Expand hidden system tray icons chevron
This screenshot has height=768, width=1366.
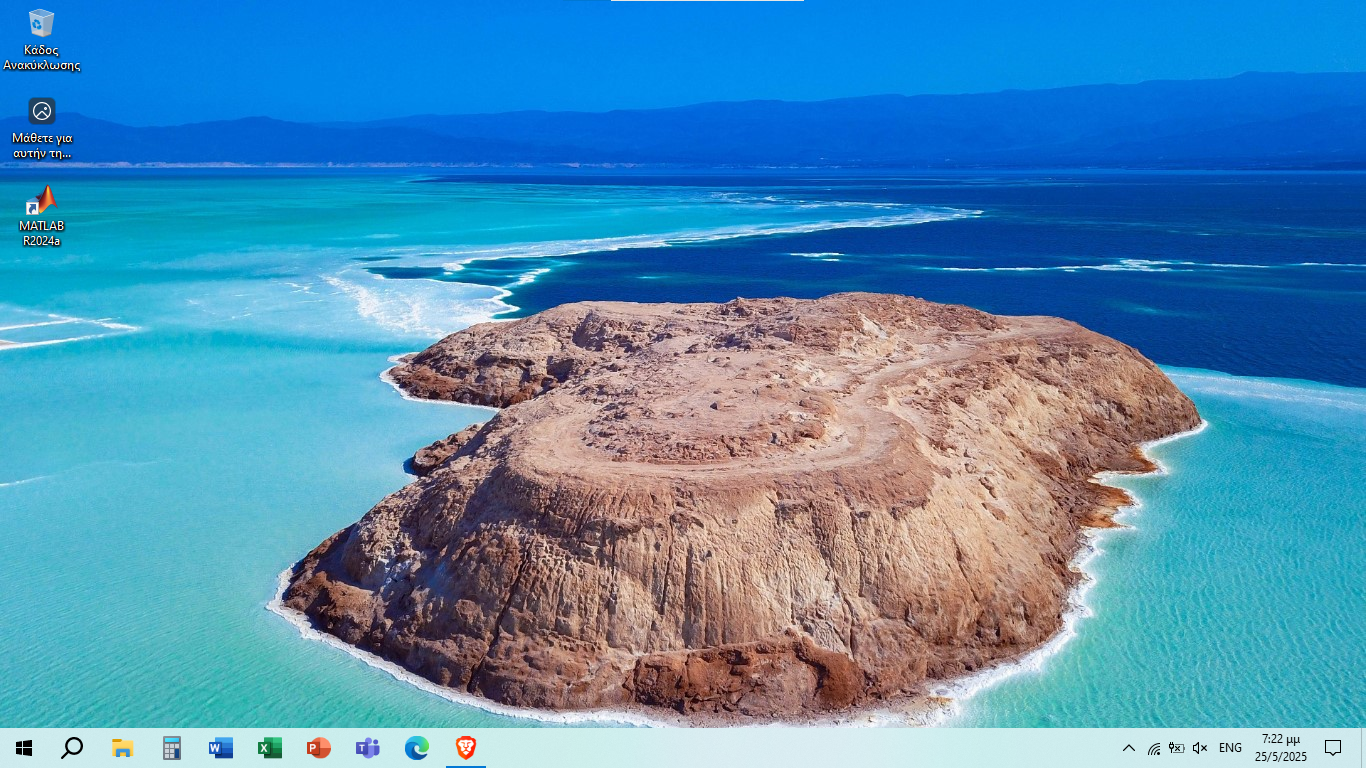1129,748
